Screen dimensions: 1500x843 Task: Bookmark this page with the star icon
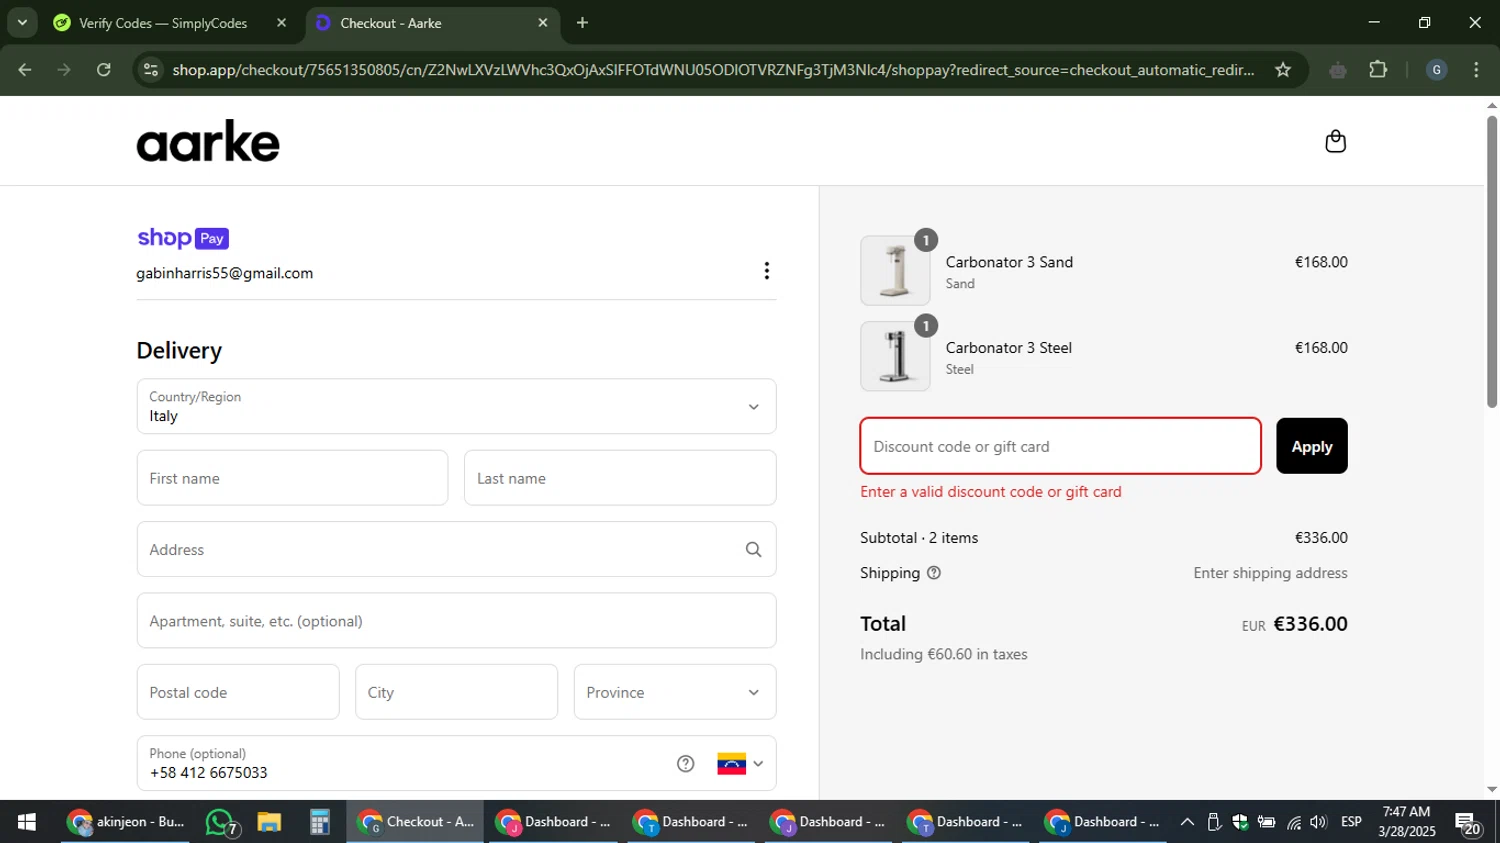pos(1283,70)
